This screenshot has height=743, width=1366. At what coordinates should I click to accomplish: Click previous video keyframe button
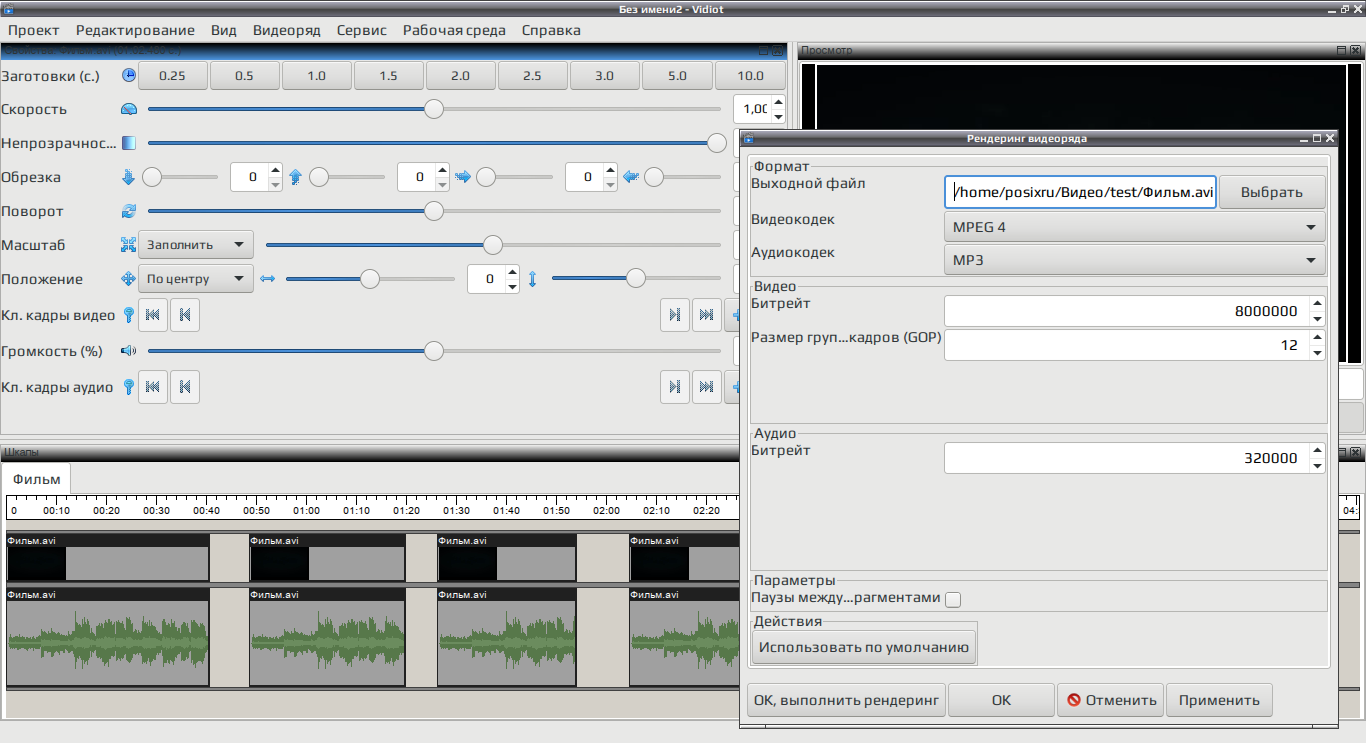[x=185, y=315]
